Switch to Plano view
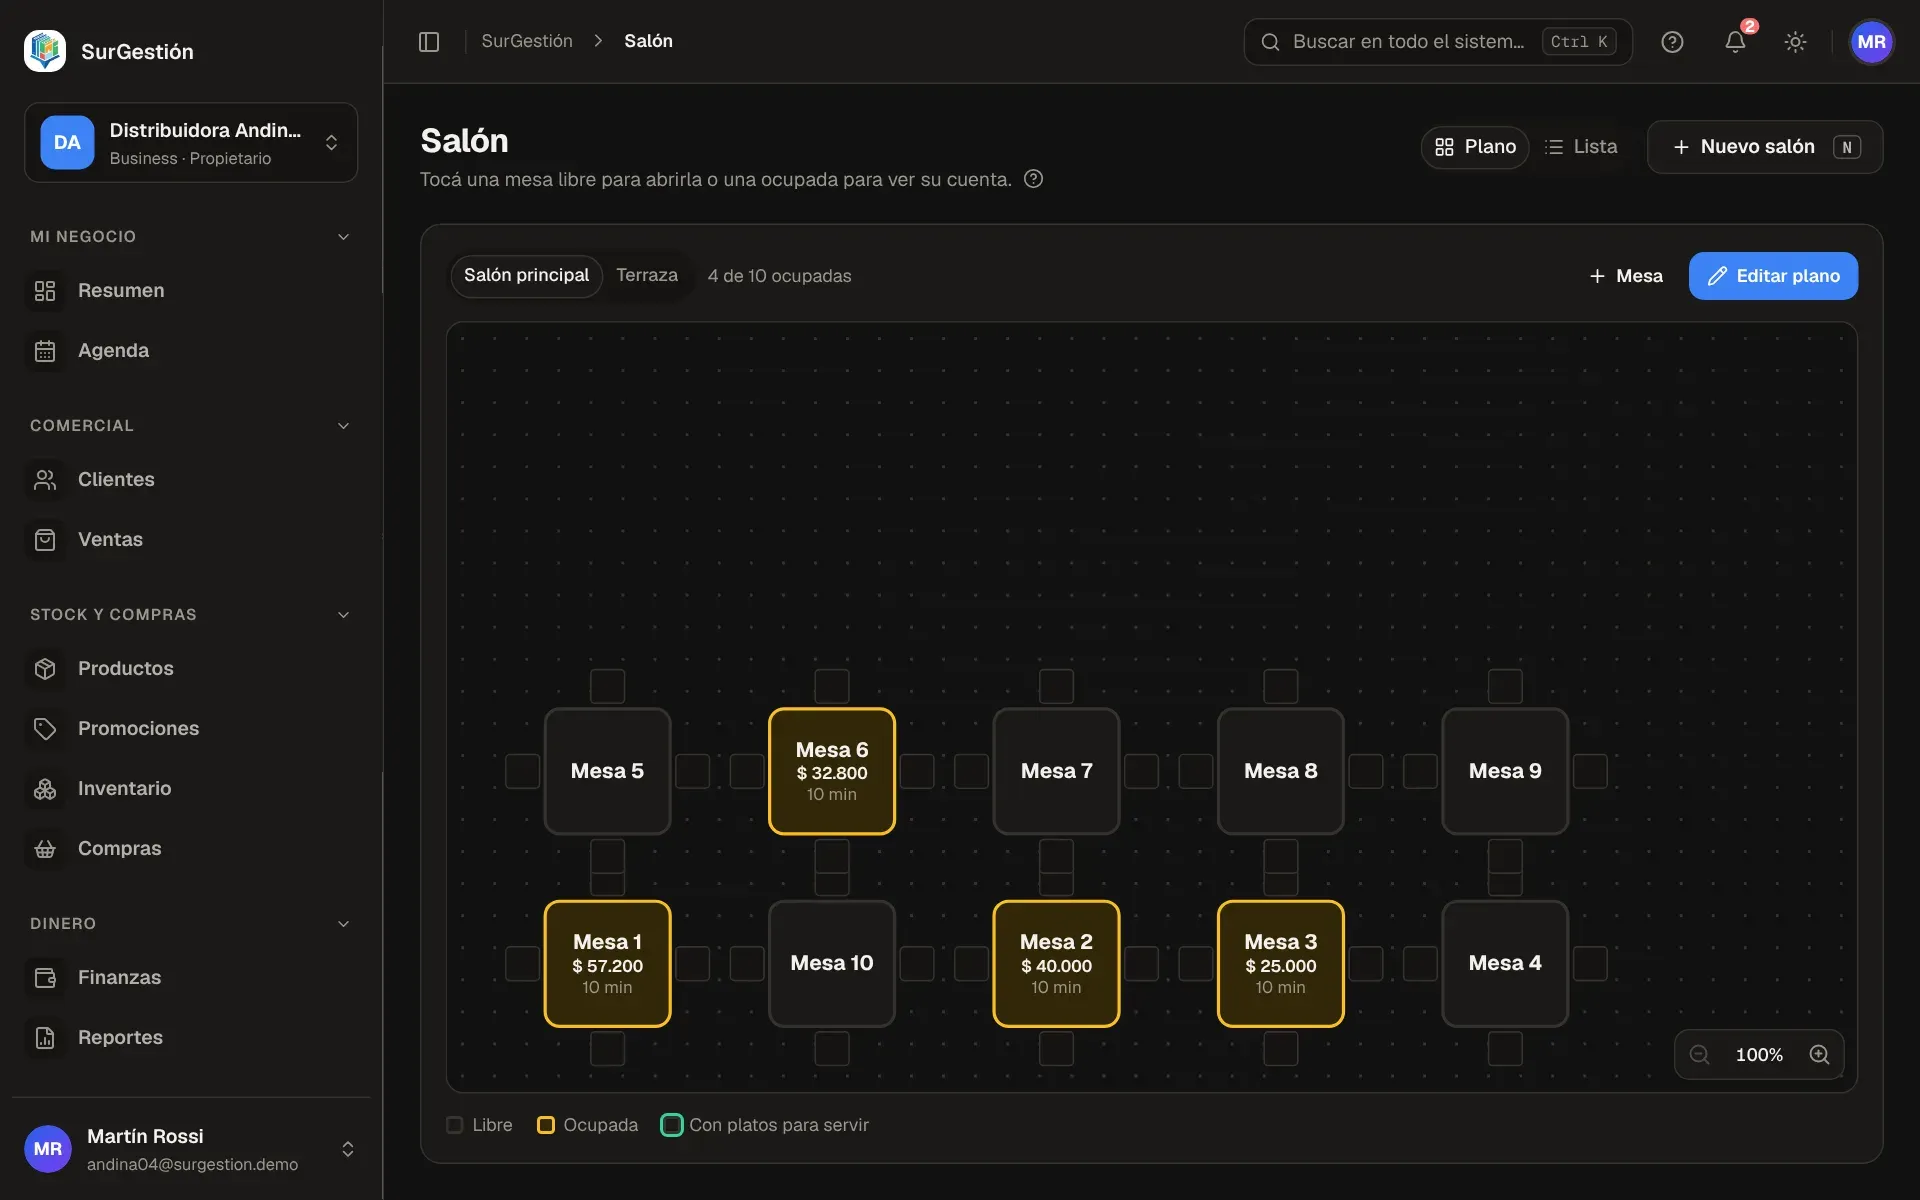Image resolution: width=1920 pixels, height=1200 pixels. (x=1475, y=147)
